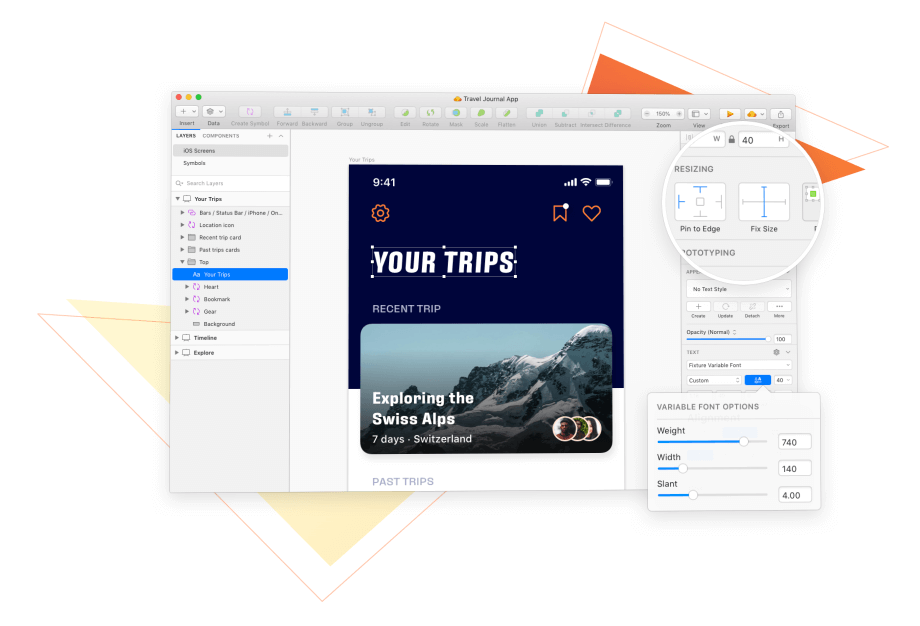Collapse the pages list chevron
The image size is (920, 626).
pyautogui.click(x=281, y=136)
